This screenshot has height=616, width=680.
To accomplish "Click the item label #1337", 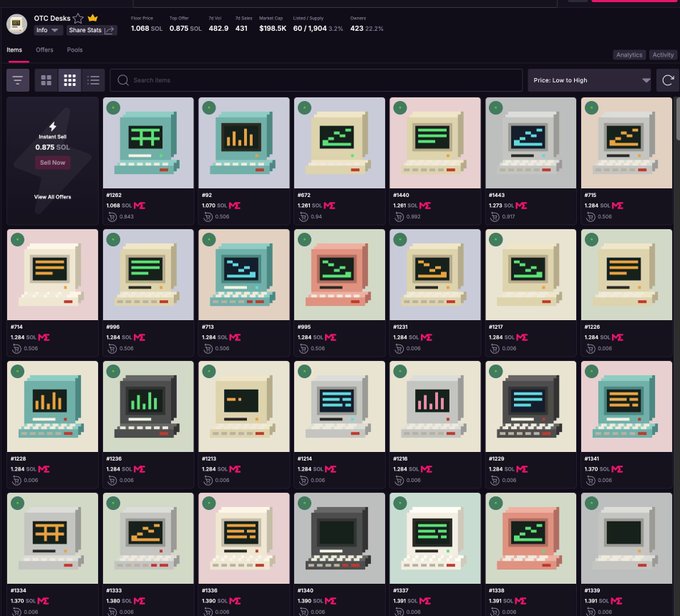I will pyautogui.click(x=401, y=590).
